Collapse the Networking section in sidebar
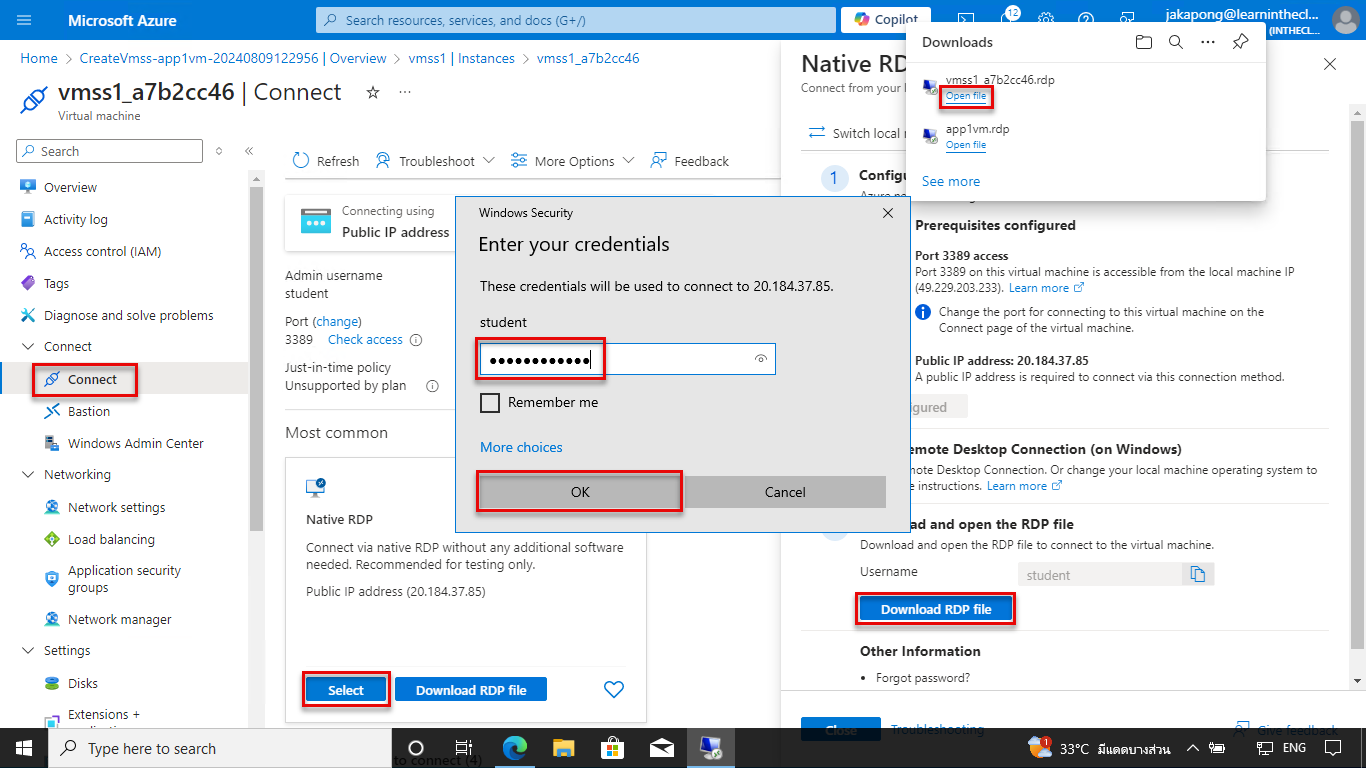The height and width of the screenshot is (768, 1366). tap(27, 474)
